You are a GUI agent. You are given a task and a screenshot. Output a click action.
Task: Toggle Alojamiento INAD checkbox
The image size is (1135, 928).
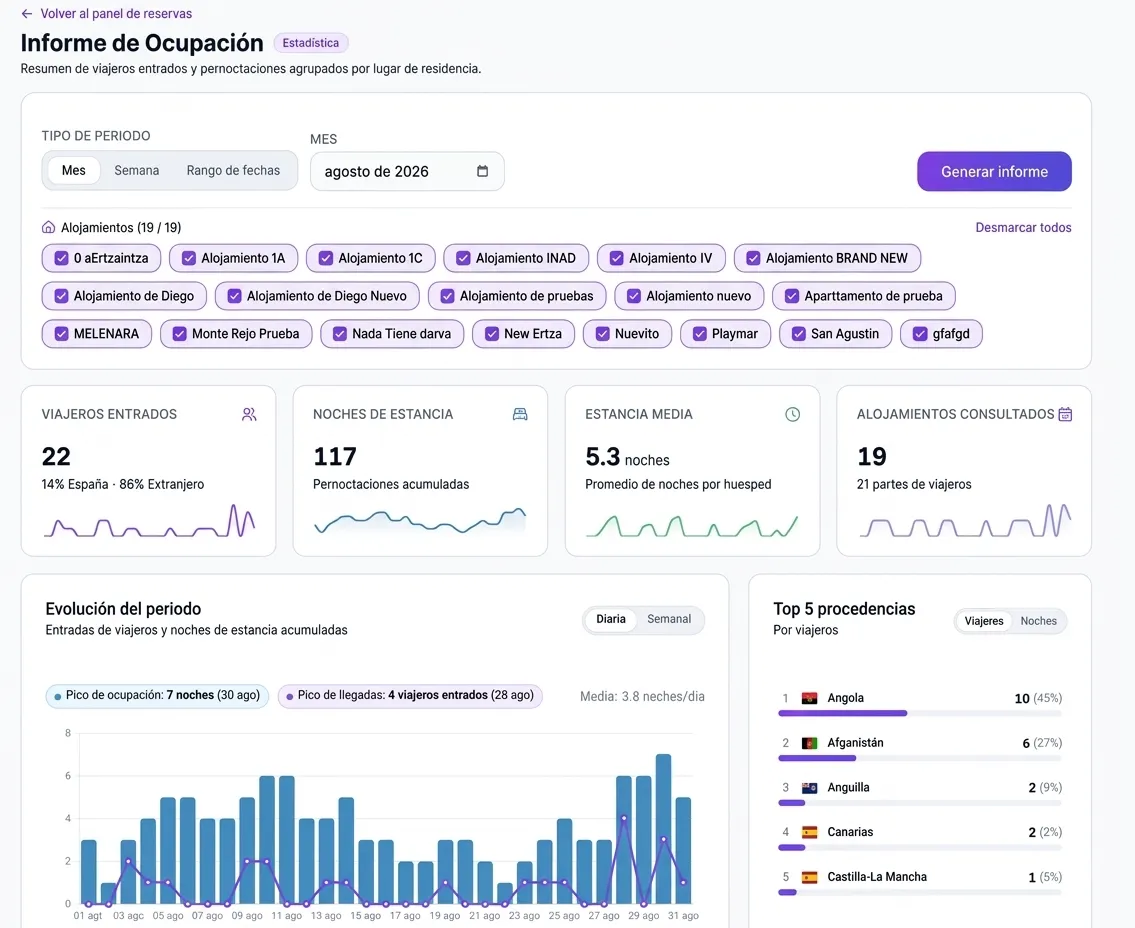[463, 258]
